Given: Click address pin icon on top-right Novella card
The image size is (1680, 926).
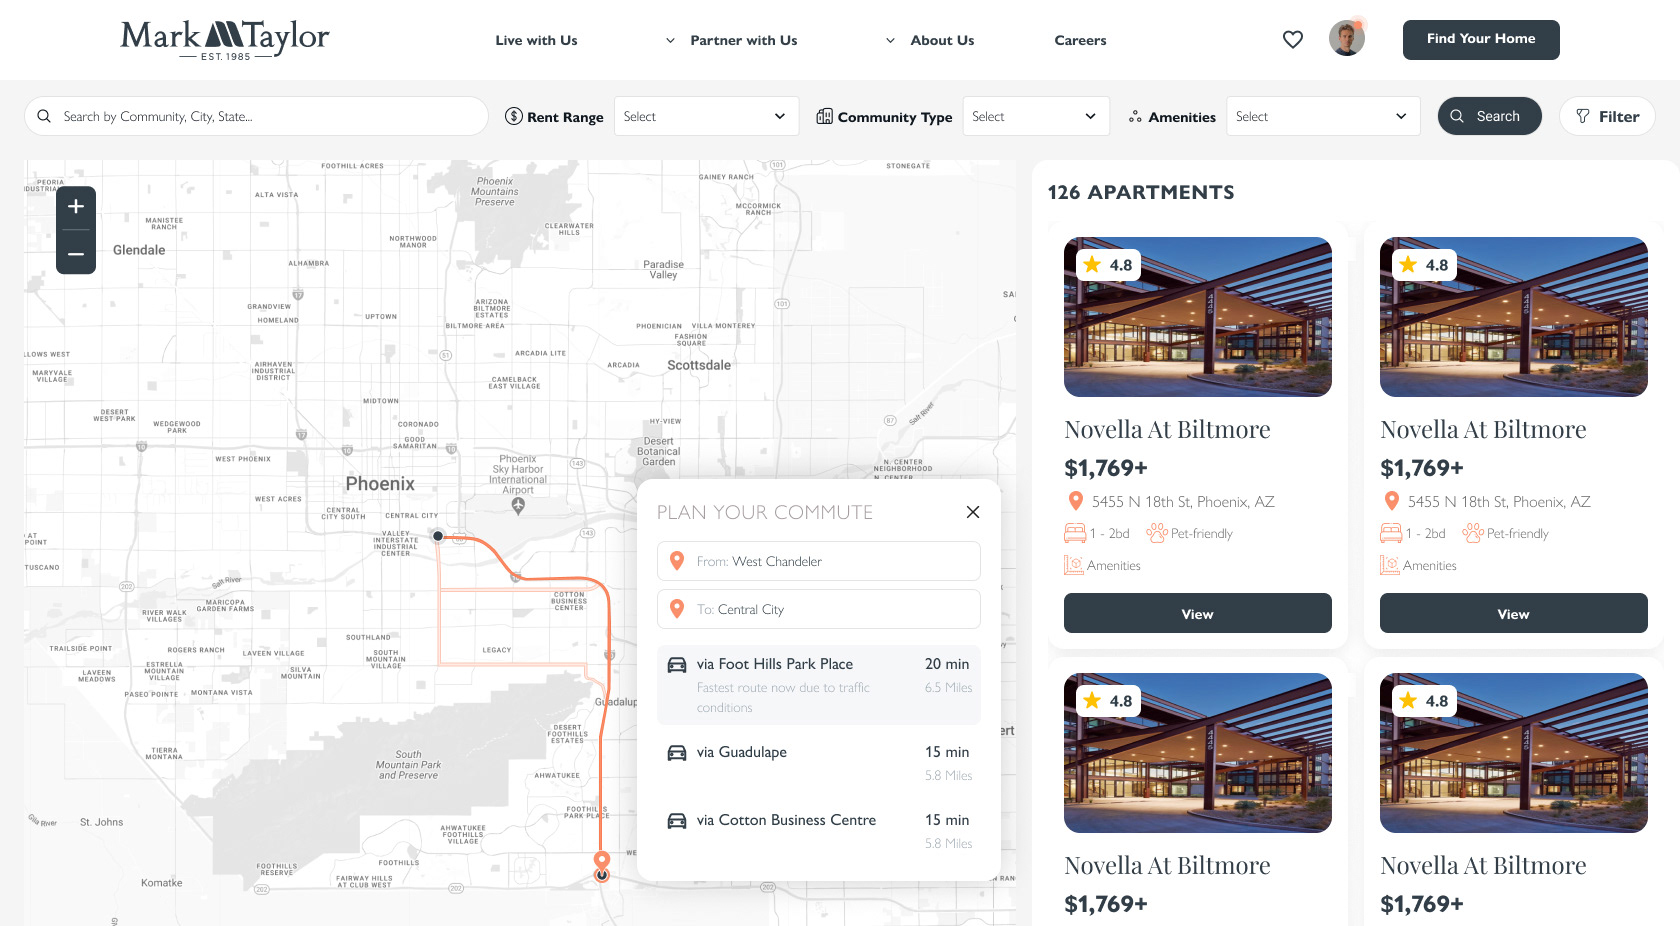Looking at the screenshot, I should pos(1392,501).
